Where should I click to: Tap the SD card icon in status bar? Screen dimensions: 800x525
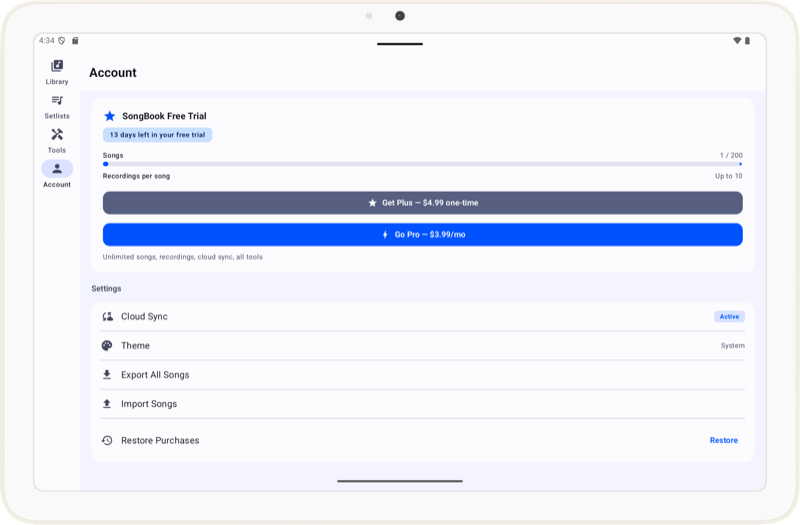pos(75,40)
